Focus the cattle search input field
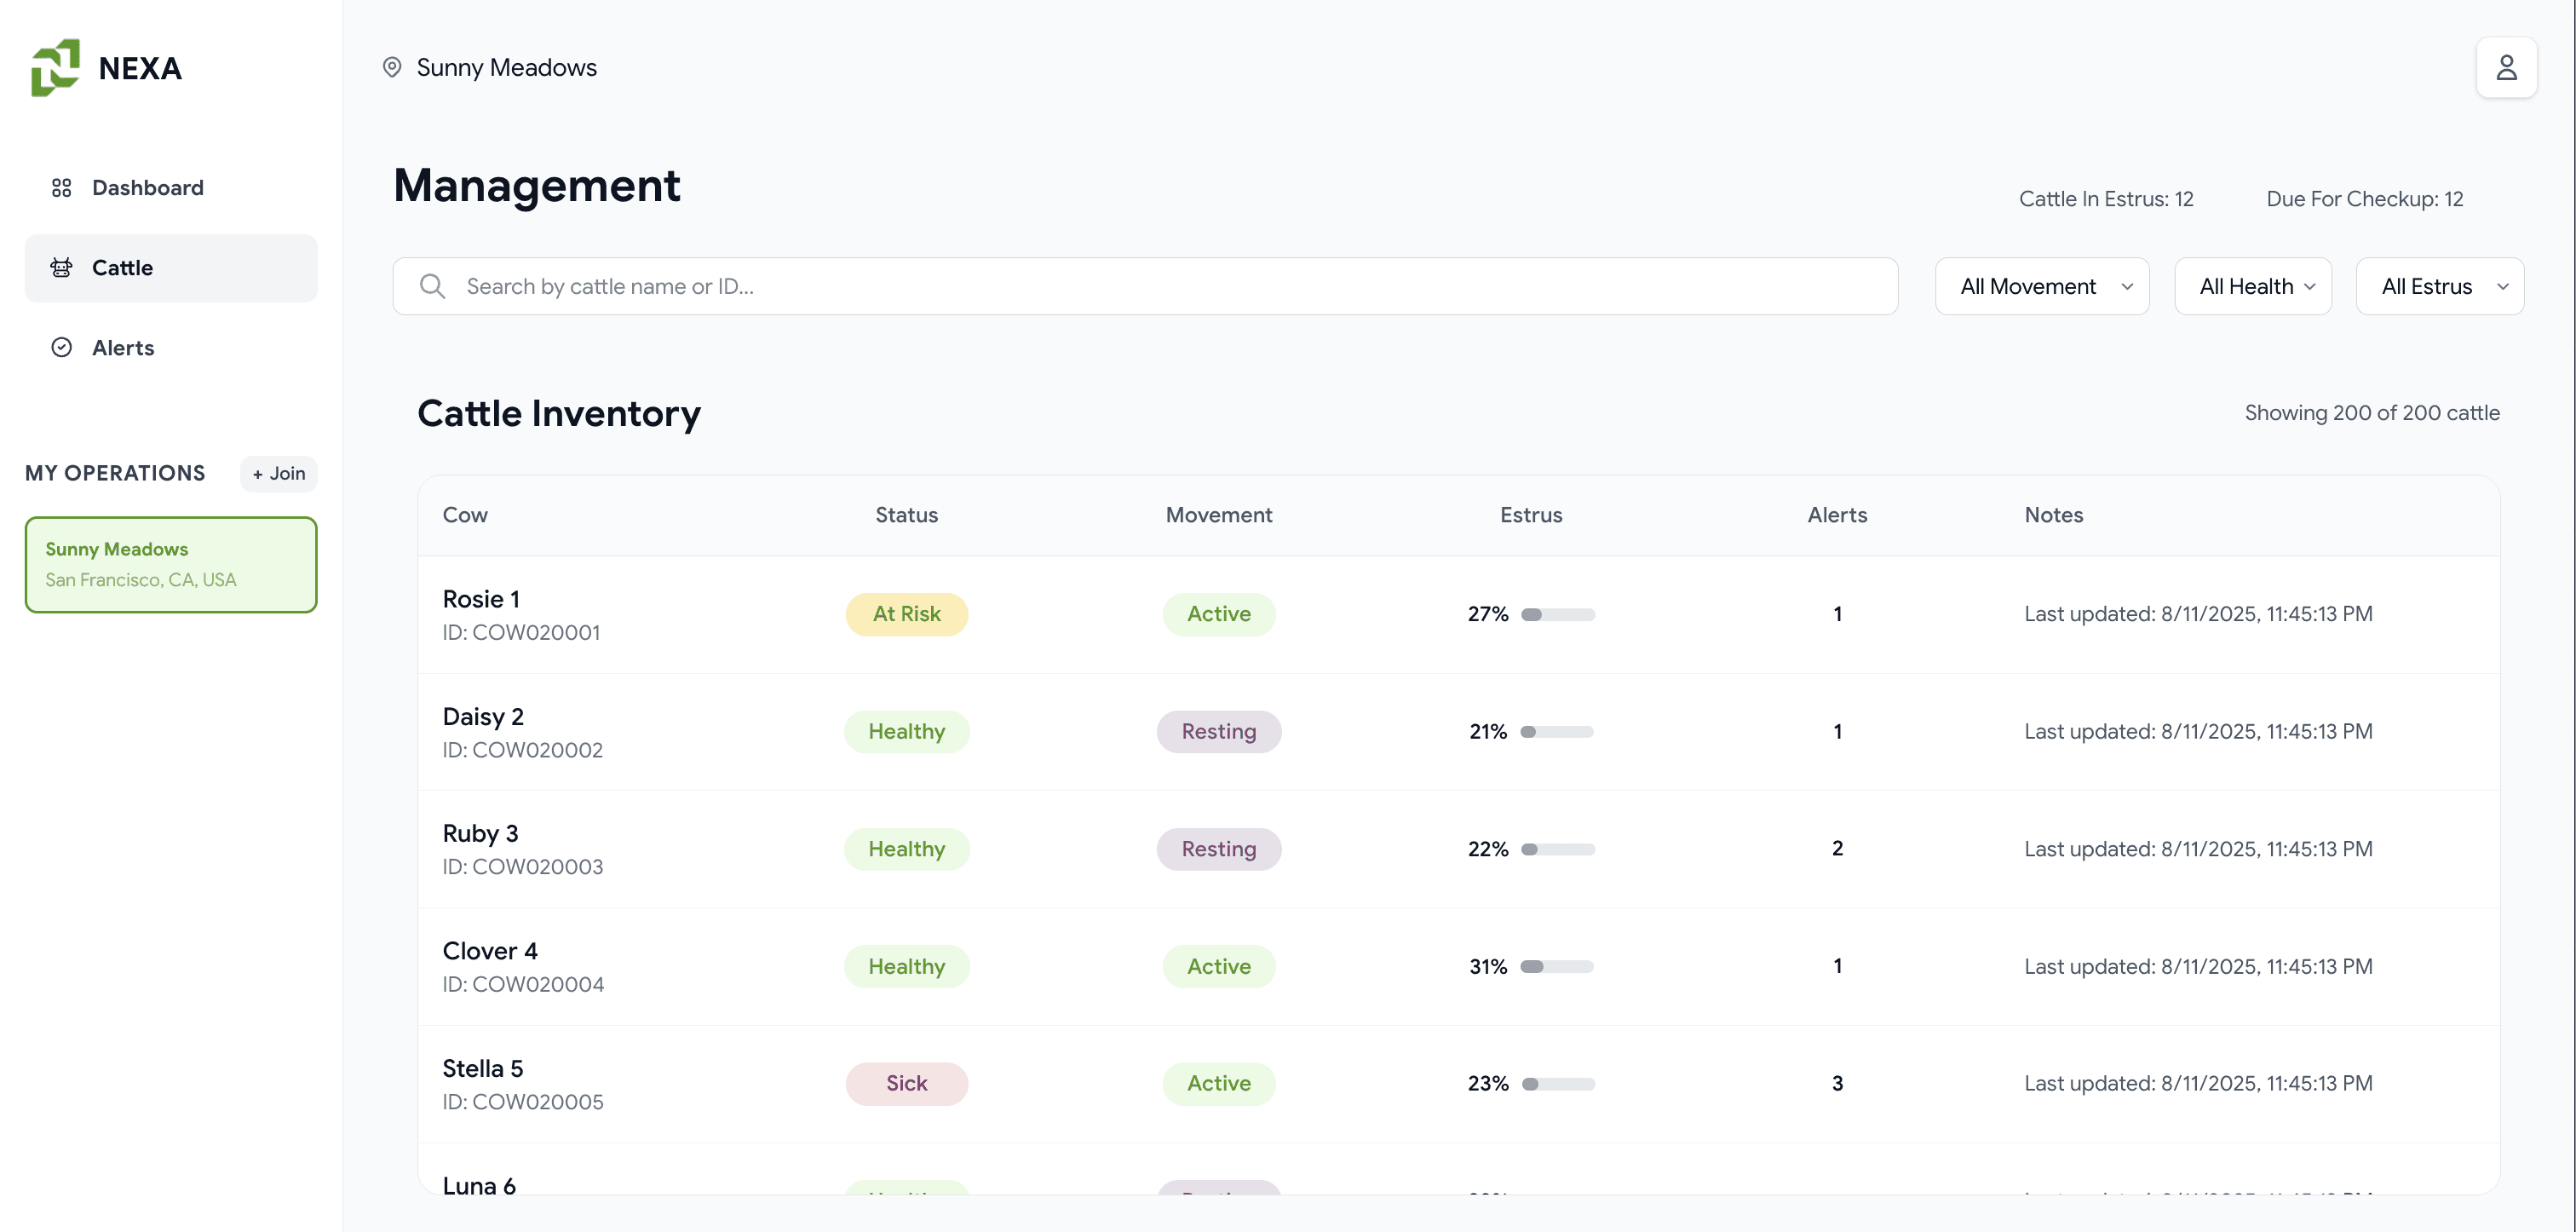The width and height of the screenshot is (2576, 1232). click(x=1170, y=287)
